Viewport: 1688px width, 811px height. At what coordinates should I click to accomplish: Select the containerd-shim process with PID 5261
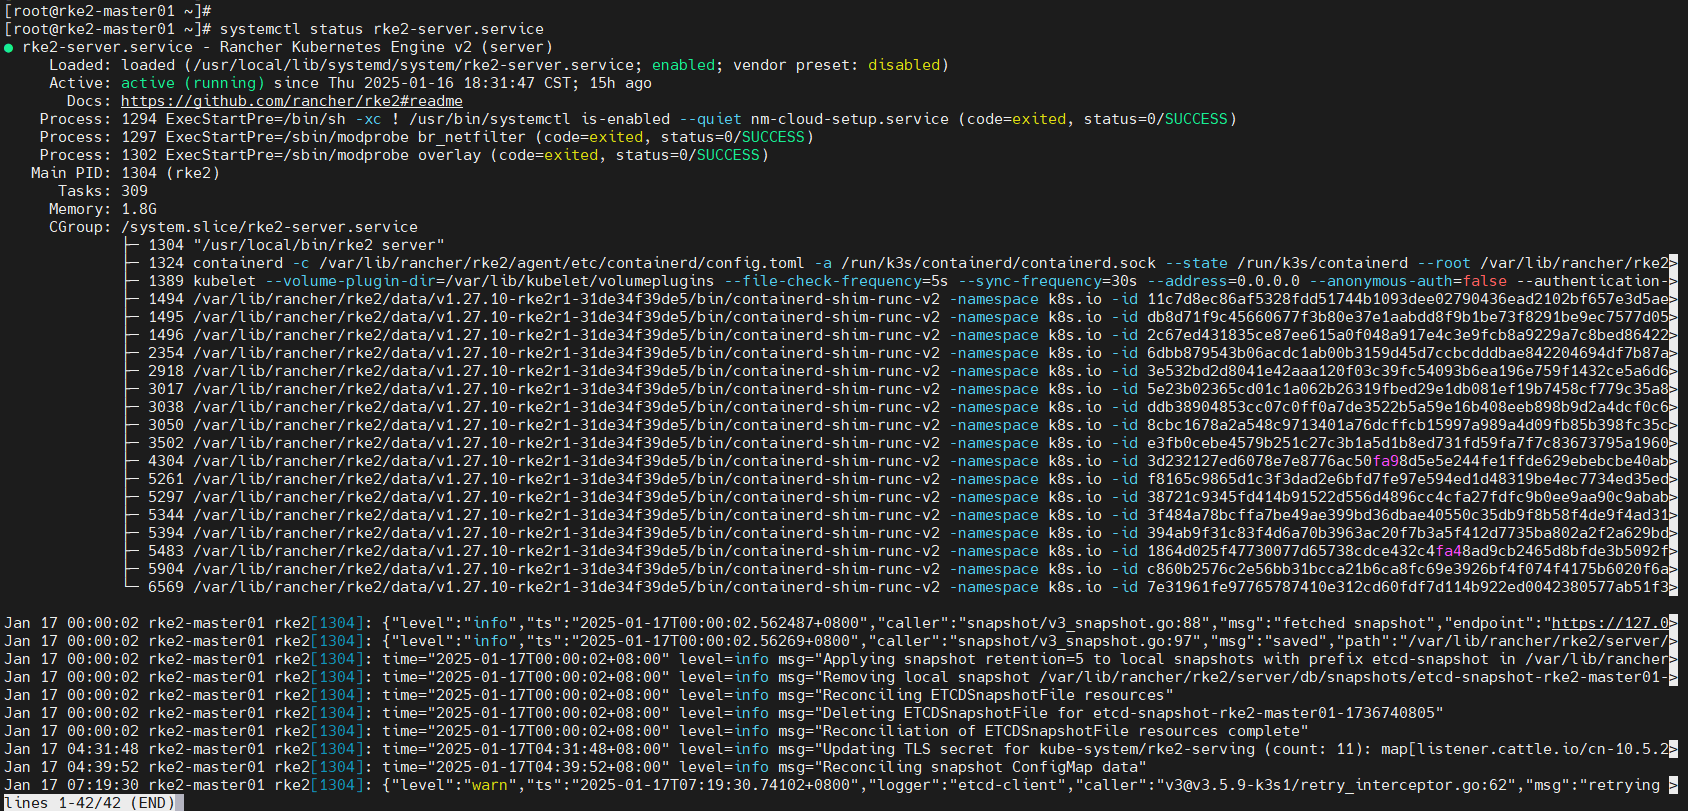point(912,479)
